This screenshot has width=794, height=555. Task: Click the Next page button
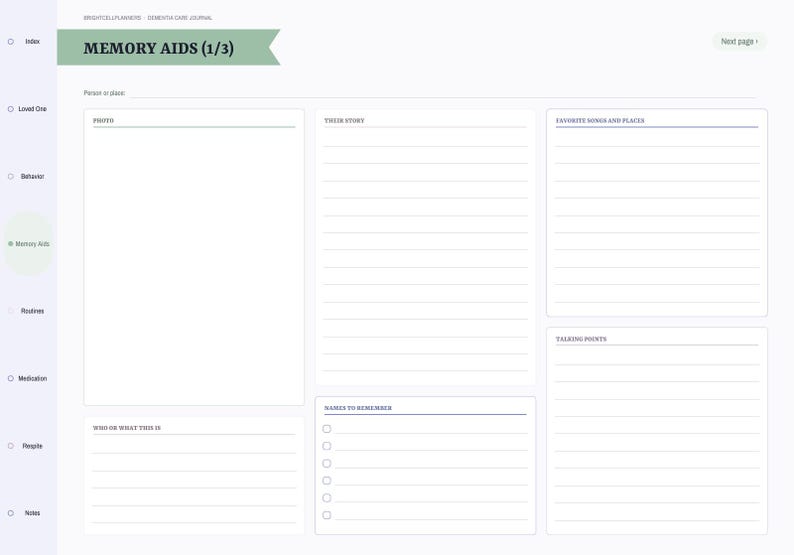point(739,42)
